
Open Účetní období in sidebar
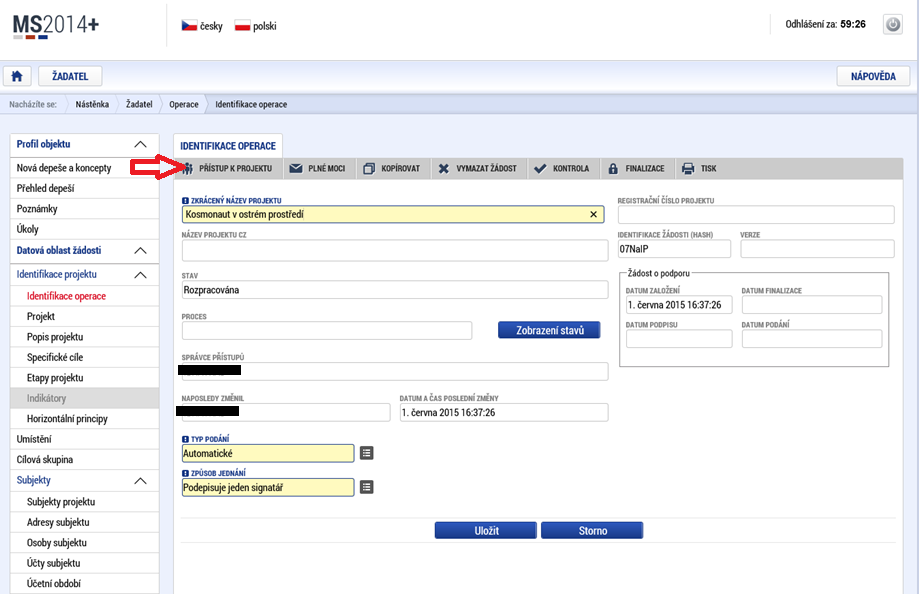point(84,583)
